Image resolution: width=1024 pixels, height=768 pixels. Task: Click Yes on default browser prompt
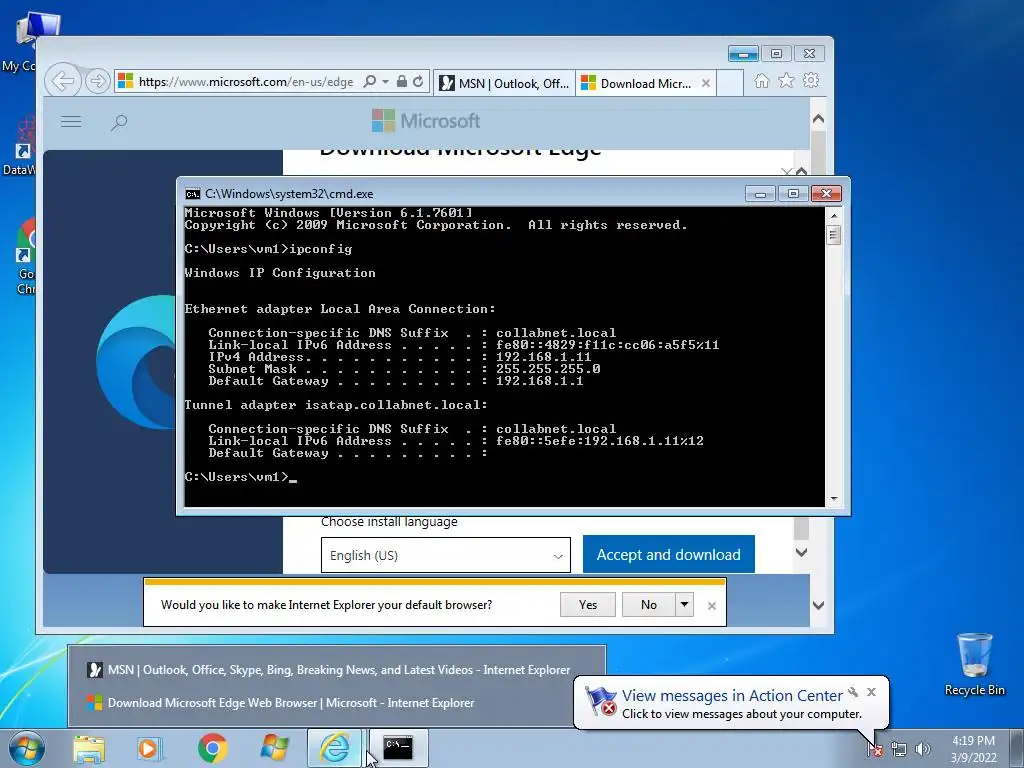(x=588, y=605)
